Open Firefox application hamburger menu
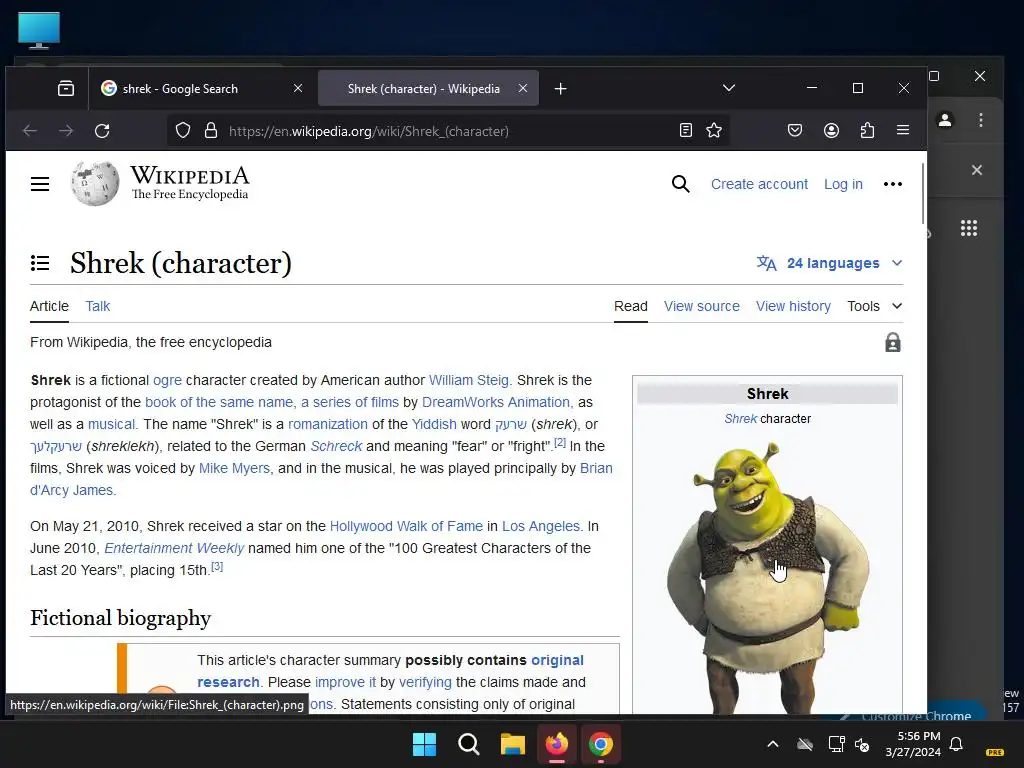Viewport: 1024px width, 768px height. (903, 131)
